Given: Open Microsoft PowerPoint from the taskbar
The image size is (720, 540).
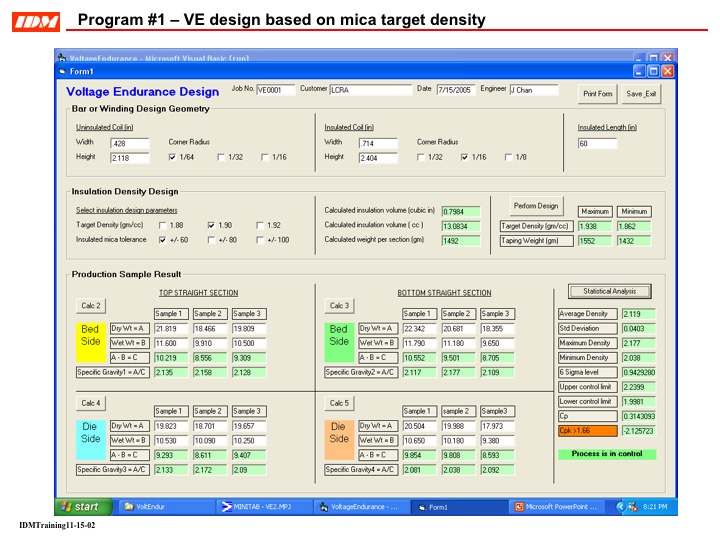Looking at the screenshot, I should tap(560, 507).
